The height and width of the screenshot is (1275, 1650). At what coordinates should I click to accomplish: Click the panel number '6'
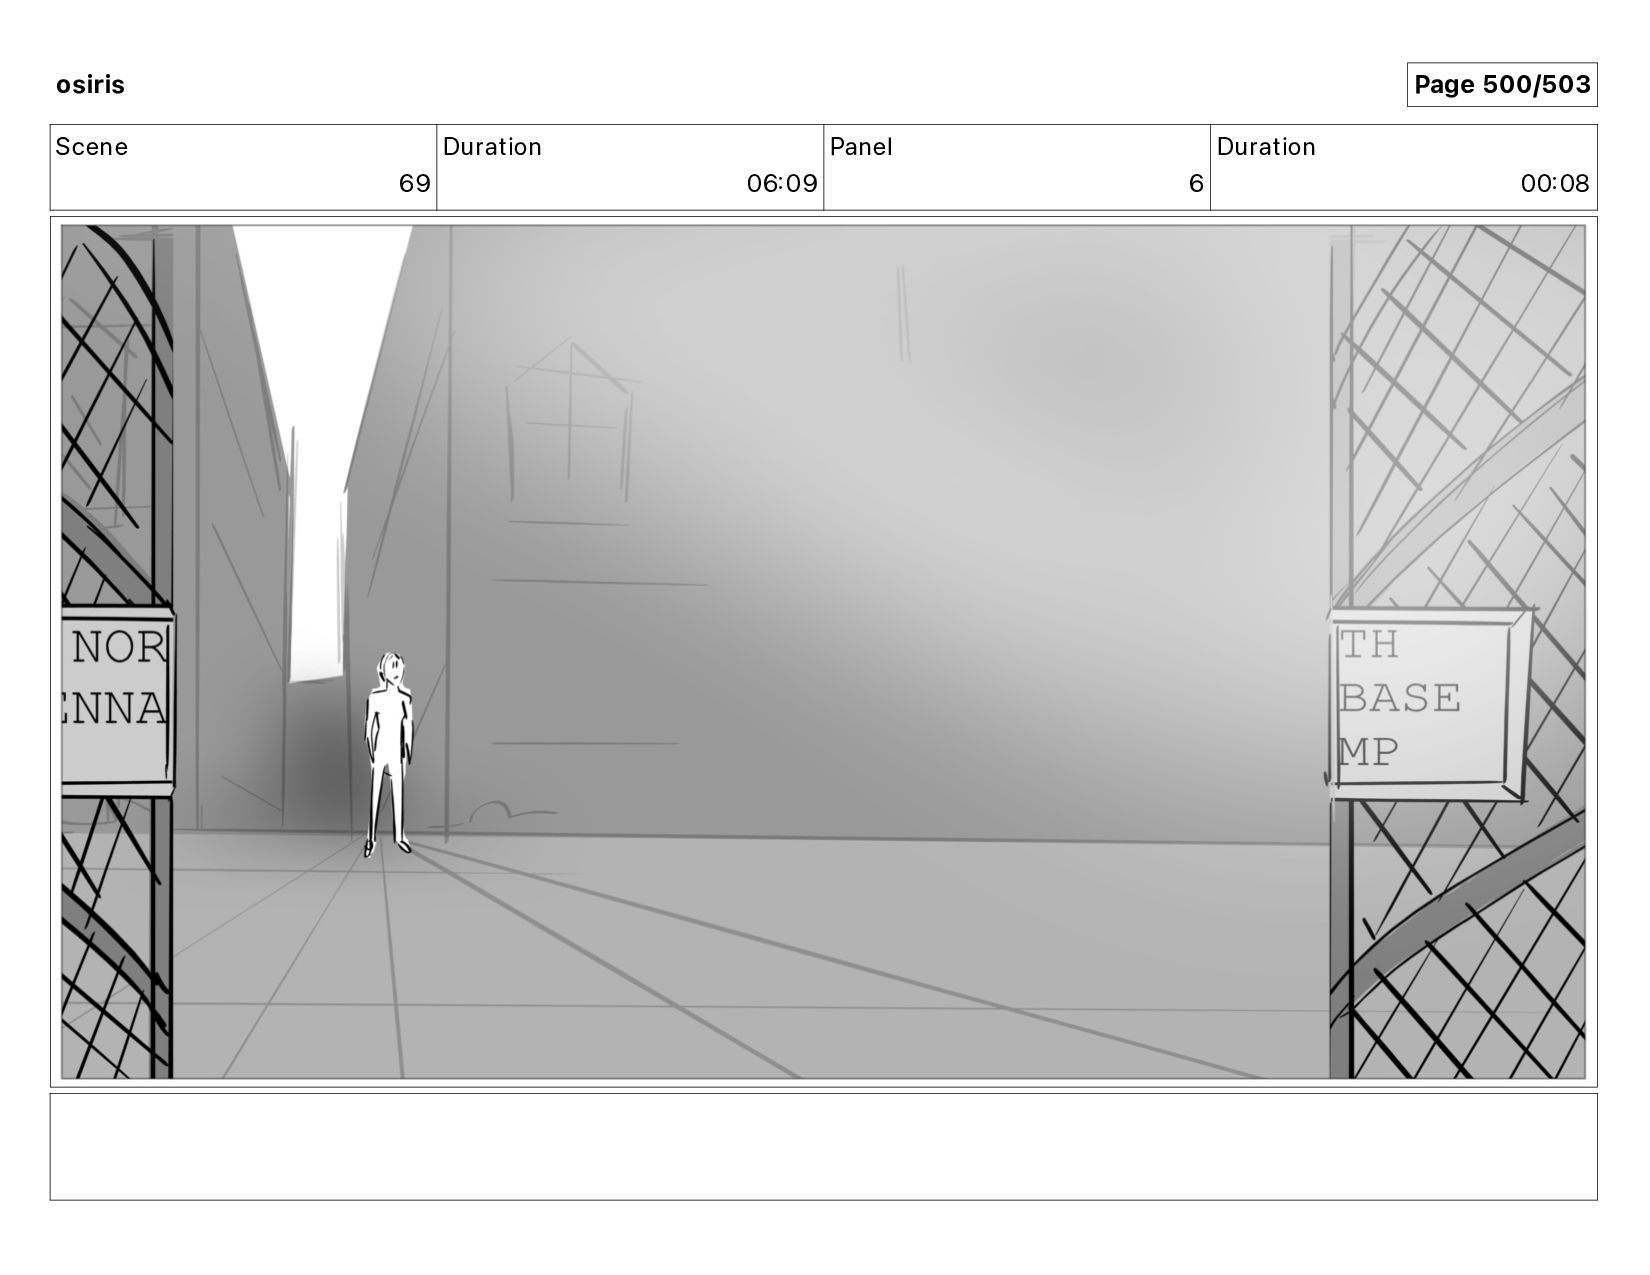(x=1196, y=184)
